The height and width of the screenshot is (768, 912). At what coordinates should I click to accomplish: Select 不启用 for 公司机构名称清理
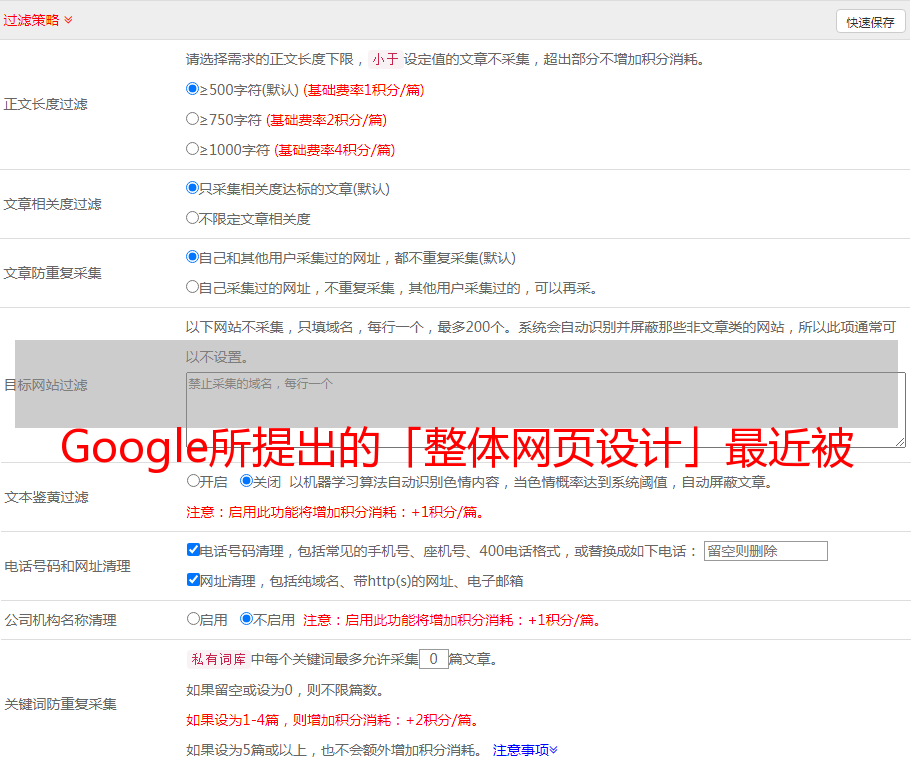(x=247, y=619)
